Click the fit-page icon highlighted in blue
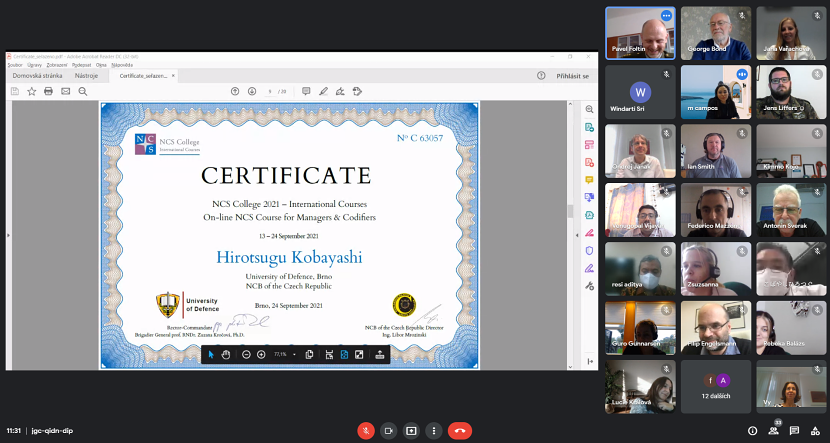830x443 pixels. (344, 355)
